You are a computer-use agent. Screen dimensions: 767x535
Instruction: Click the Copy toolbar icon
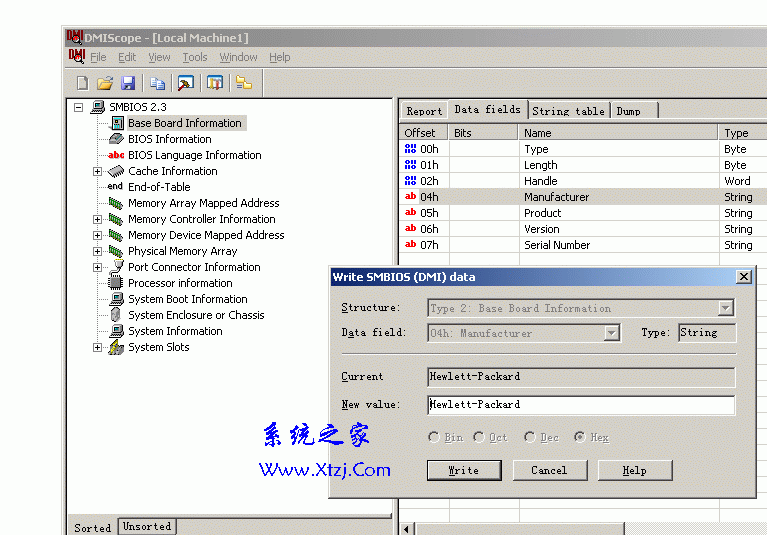157,83
